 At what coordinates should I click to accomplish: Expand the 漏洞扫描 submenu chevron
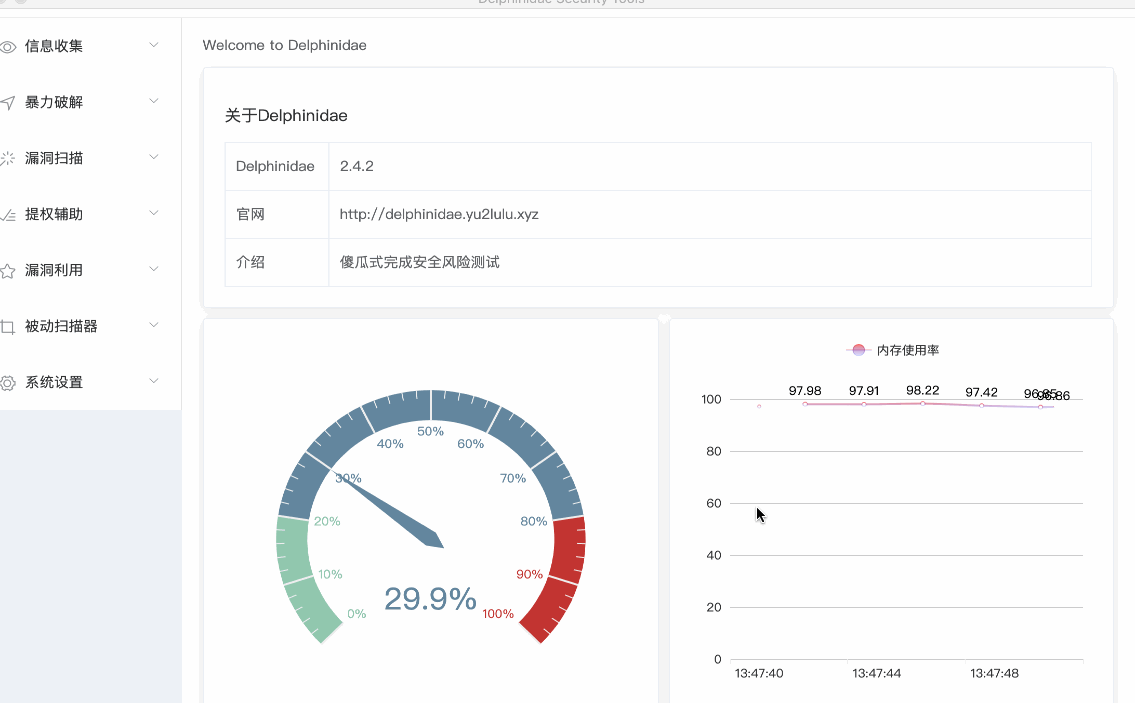153,157
